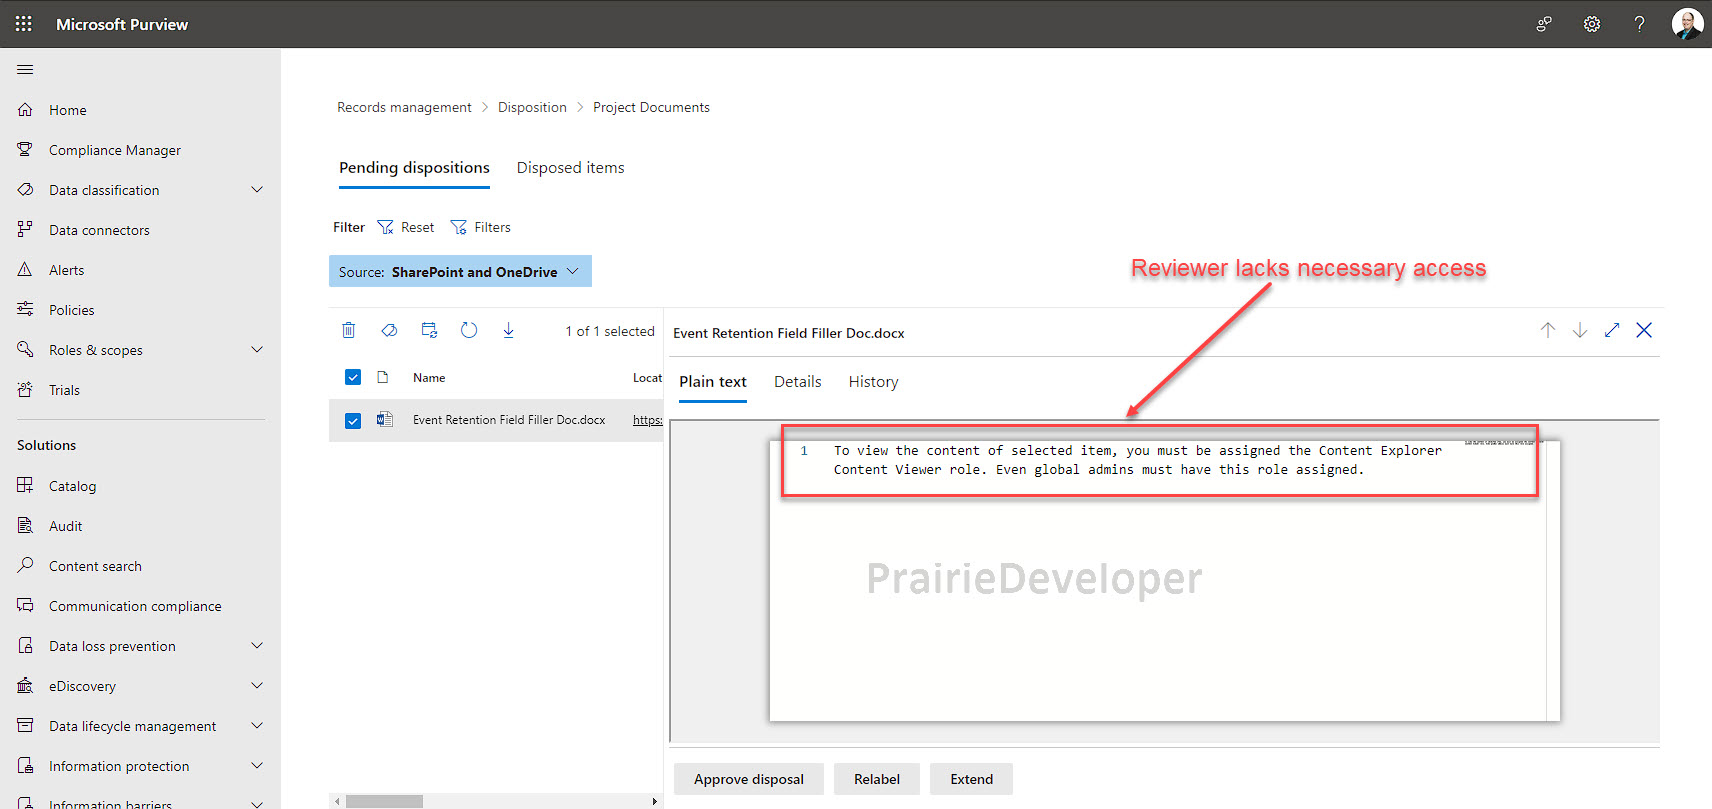
Task: Switch to Disposed items tab
Action: pos(570,168)
